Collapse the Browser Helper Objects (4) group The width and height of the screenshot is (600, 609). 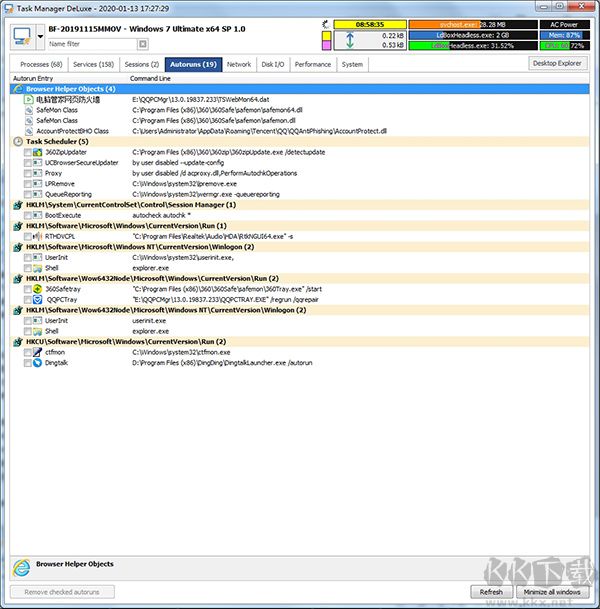(299, 89)
